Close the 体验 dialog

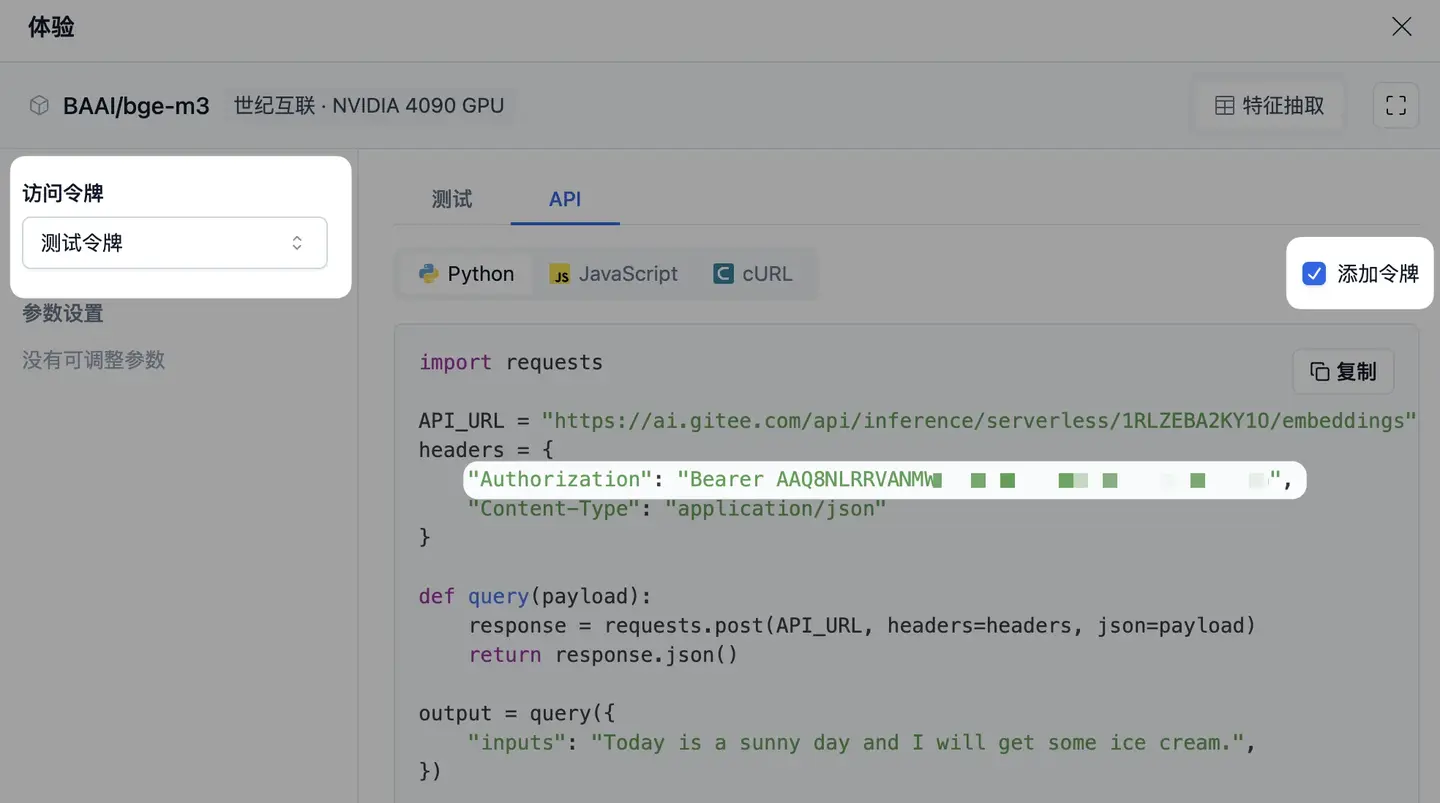(x=1401, y=27)
